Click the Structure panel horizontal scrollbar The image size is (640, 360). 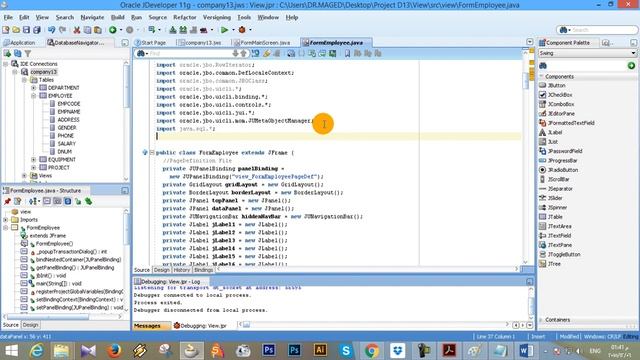48,316
